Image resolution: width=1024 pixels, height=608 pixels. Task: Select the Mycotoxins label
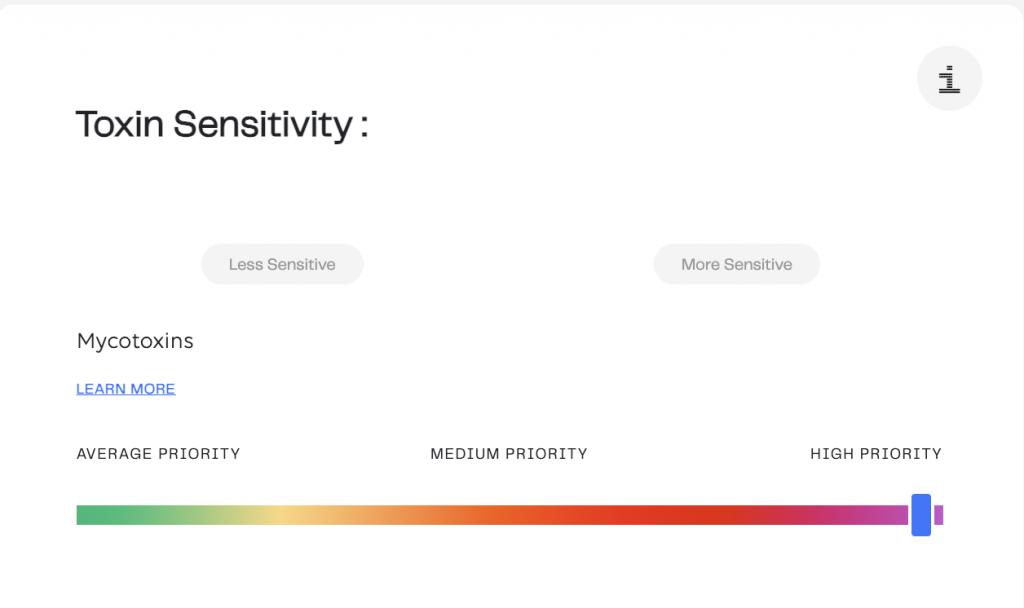pos(135,341)
